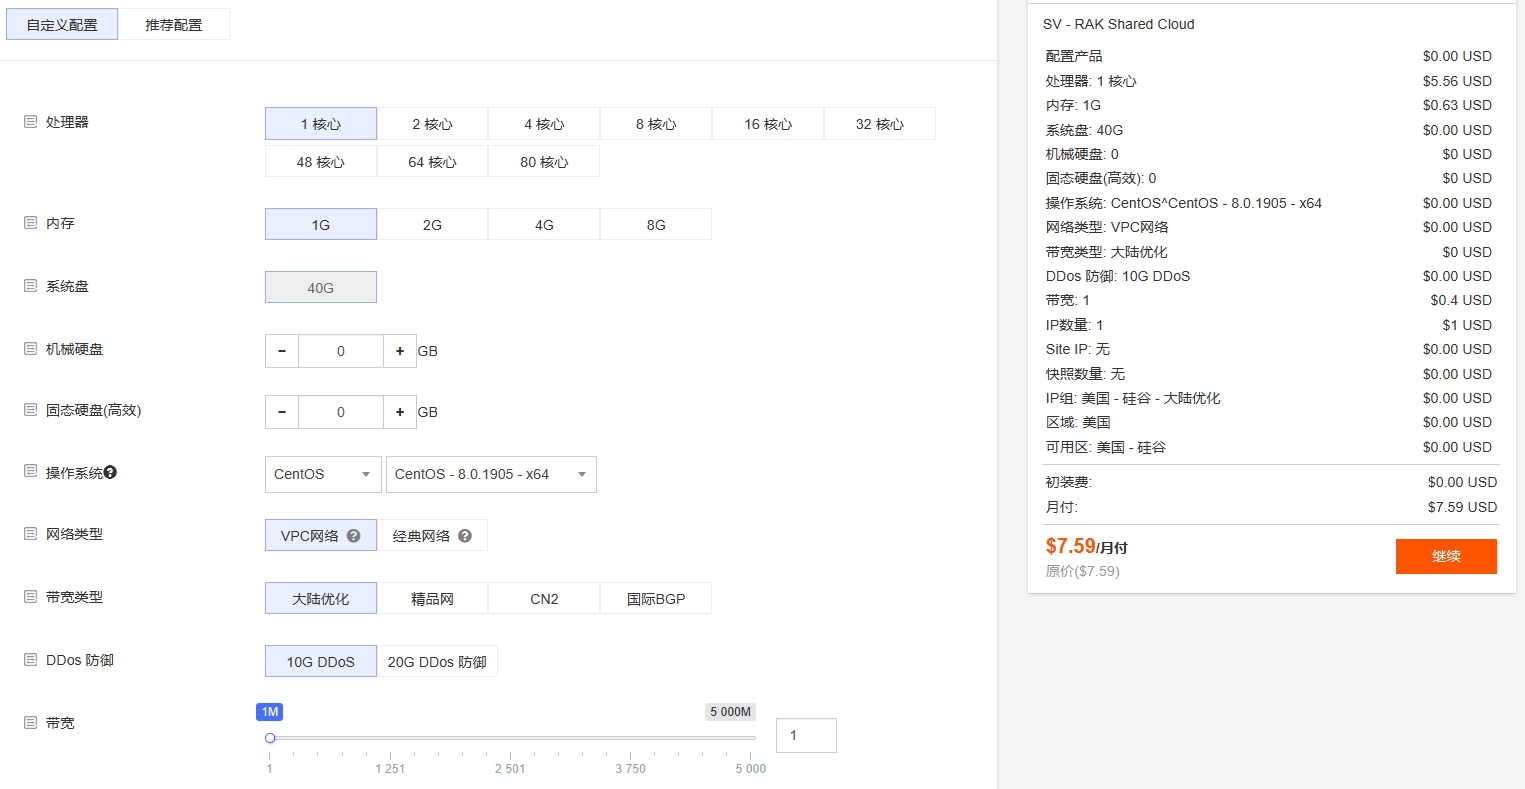Click the question mark on 经典网络 option

click(x=463, y=535)
